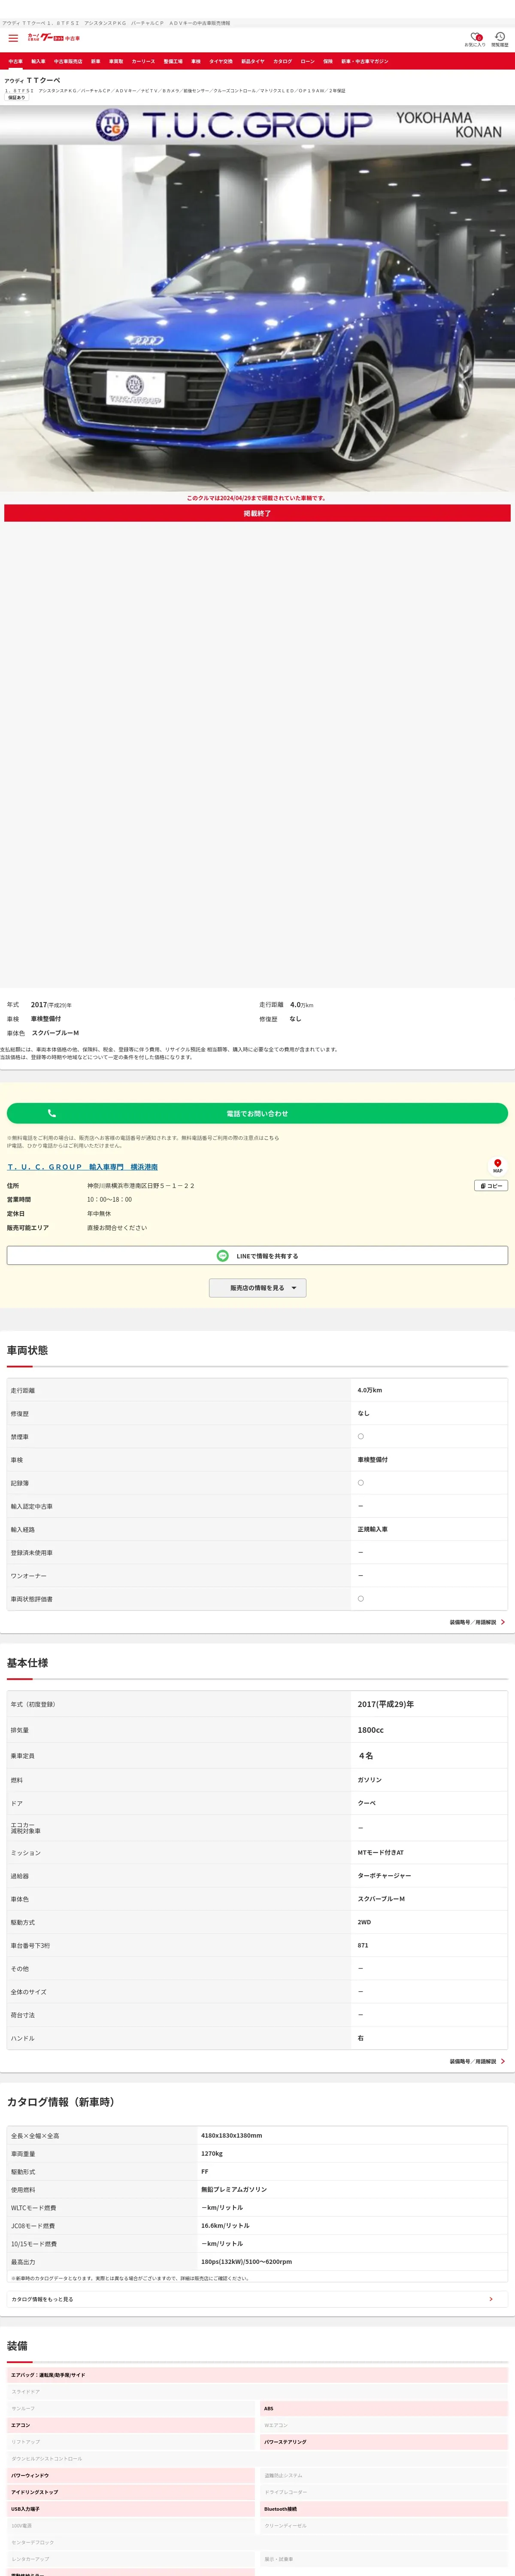Open 装備略号/用語解説 link under 基本仕様
This screenshot has height=2576, width=515.
tap(477, 2061)
